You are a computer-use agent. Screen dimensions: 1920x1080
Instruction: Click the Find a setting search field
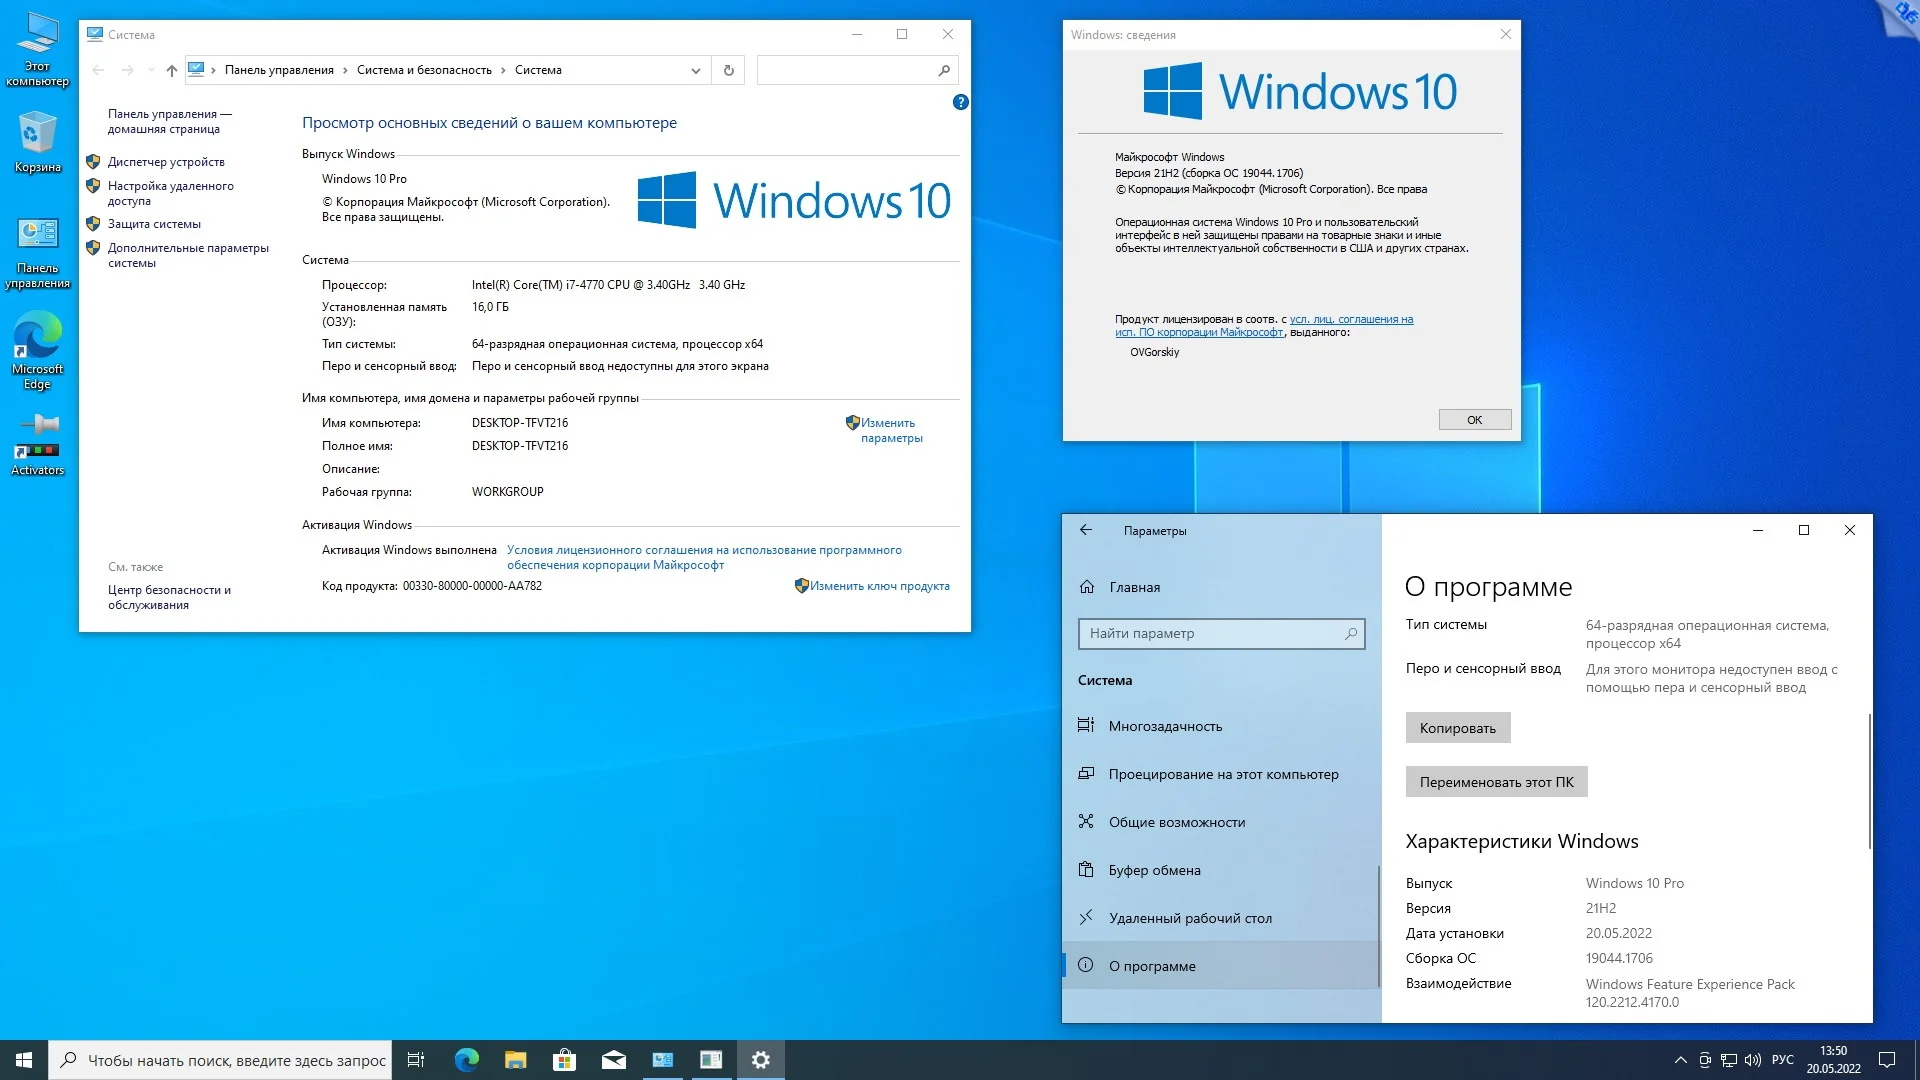[1212, 633]
